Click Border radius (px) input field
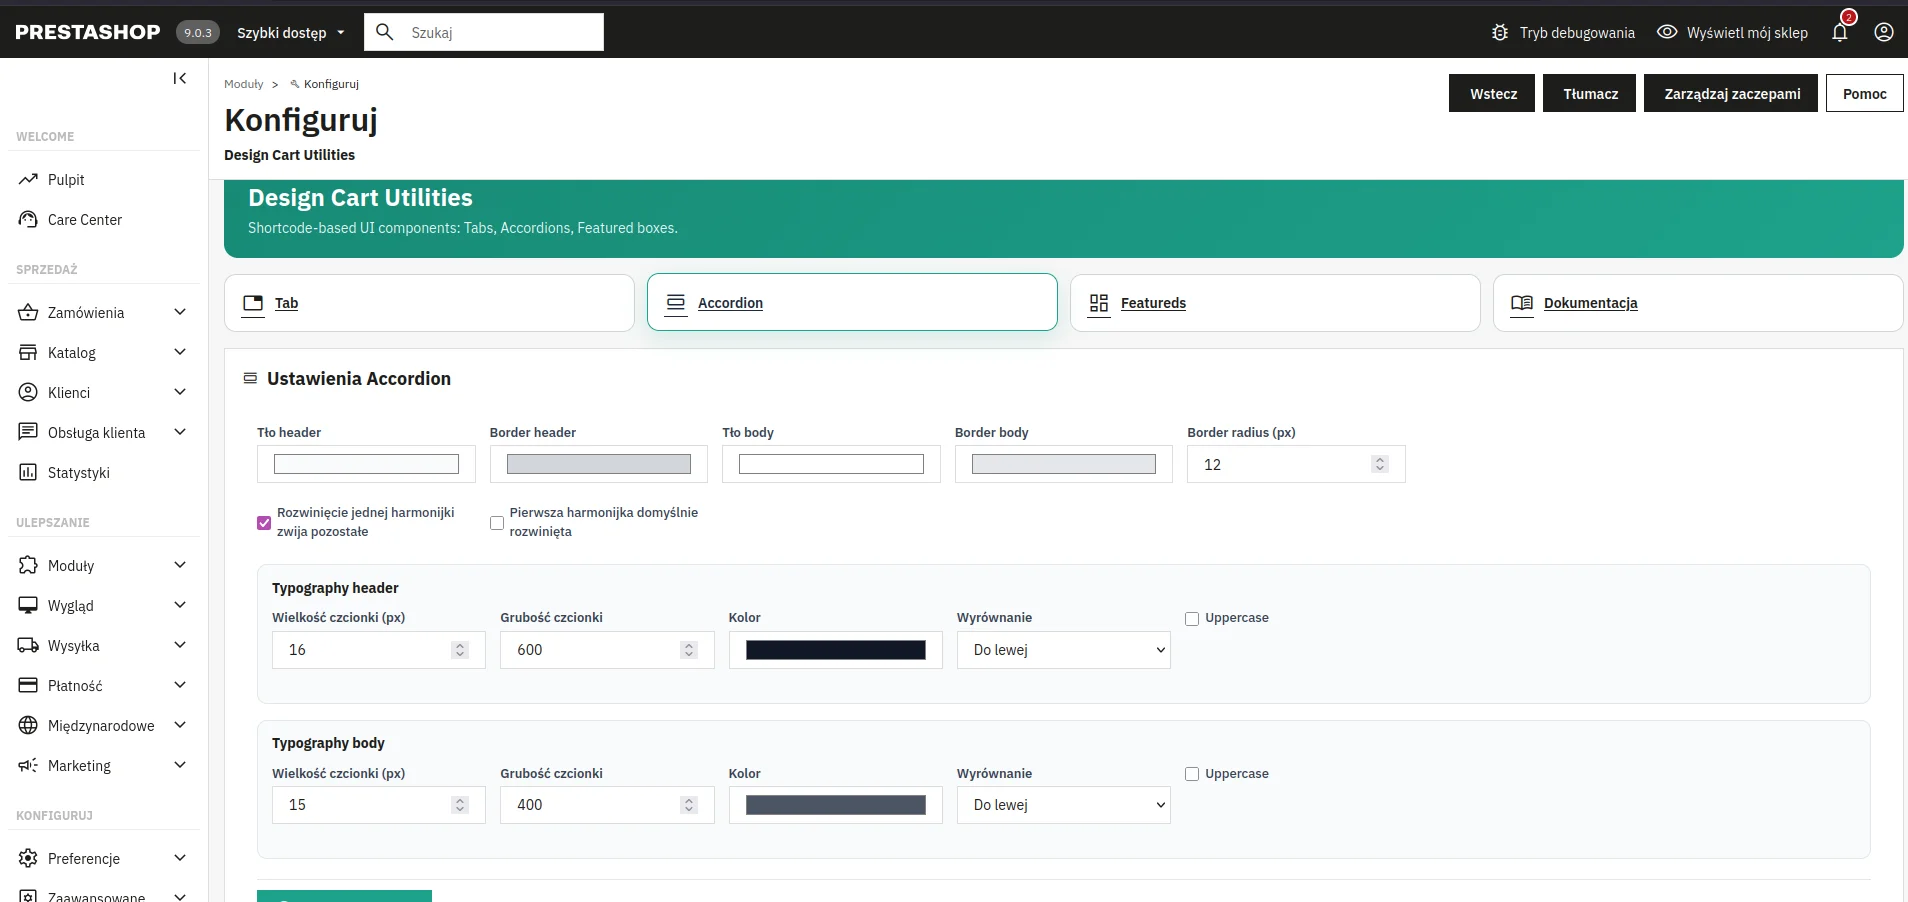1908x902 pixels. coord(1296,464)
